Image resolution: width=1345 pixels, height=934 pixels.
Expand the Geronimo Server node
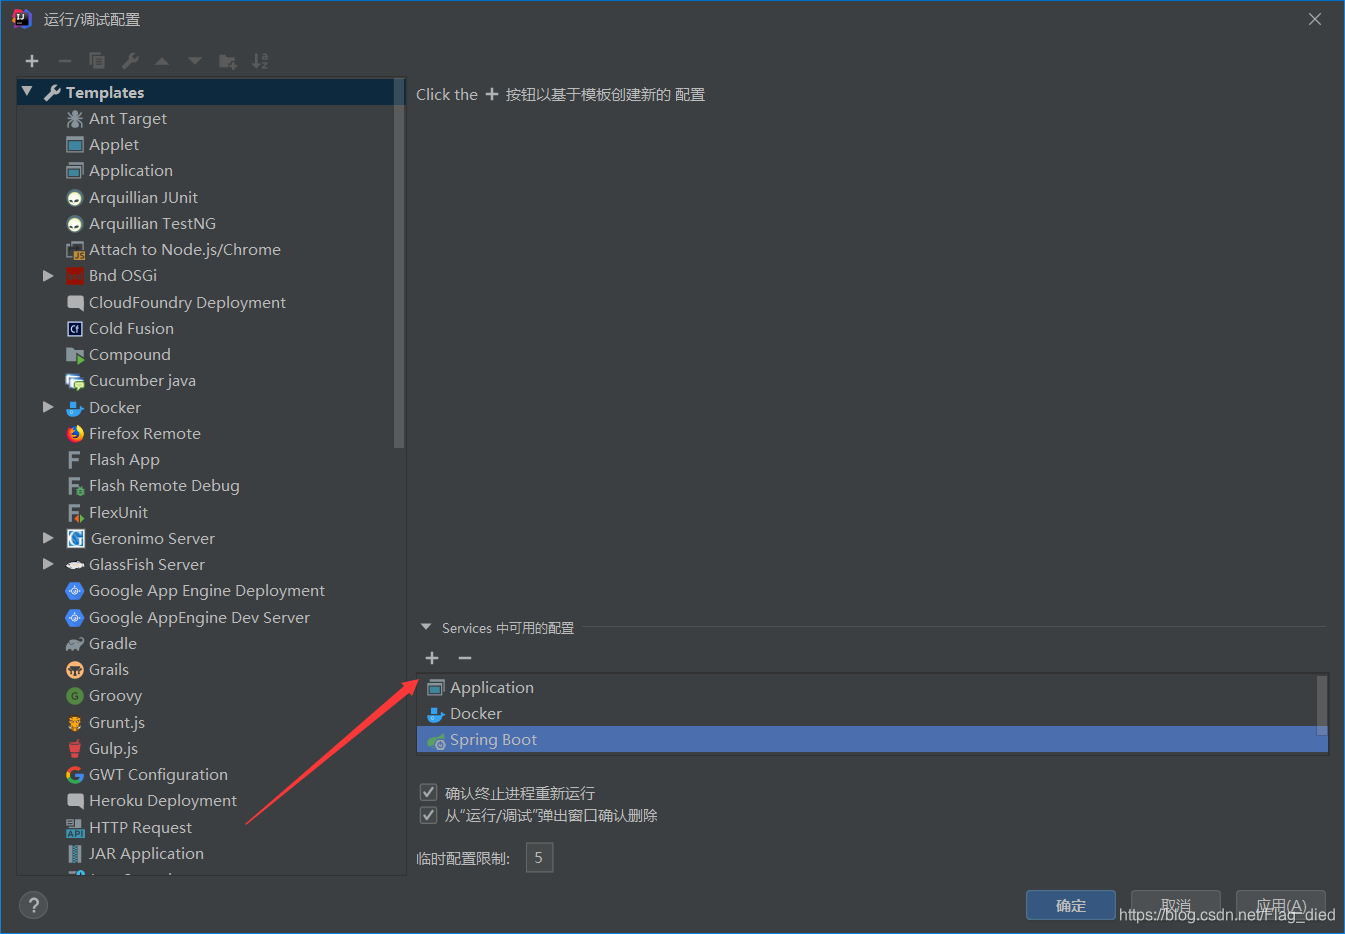pyautogui.click(x=48, y=539)
